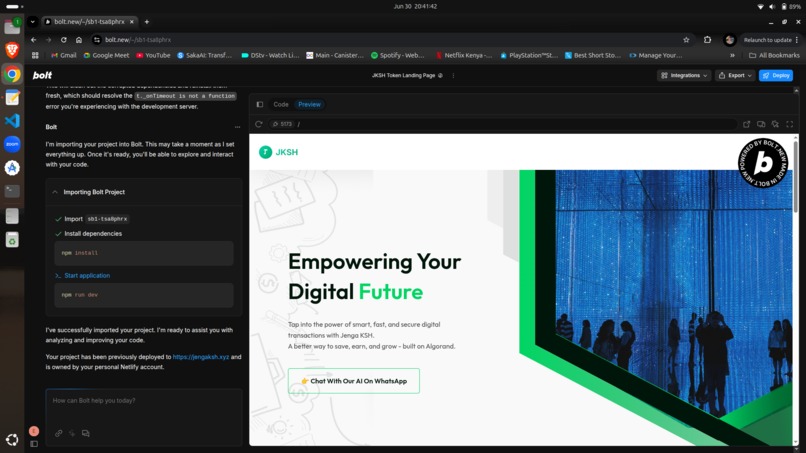Click the JKSH logo in preview page
This screenshot has width=806, height=453.
[279, 152]
